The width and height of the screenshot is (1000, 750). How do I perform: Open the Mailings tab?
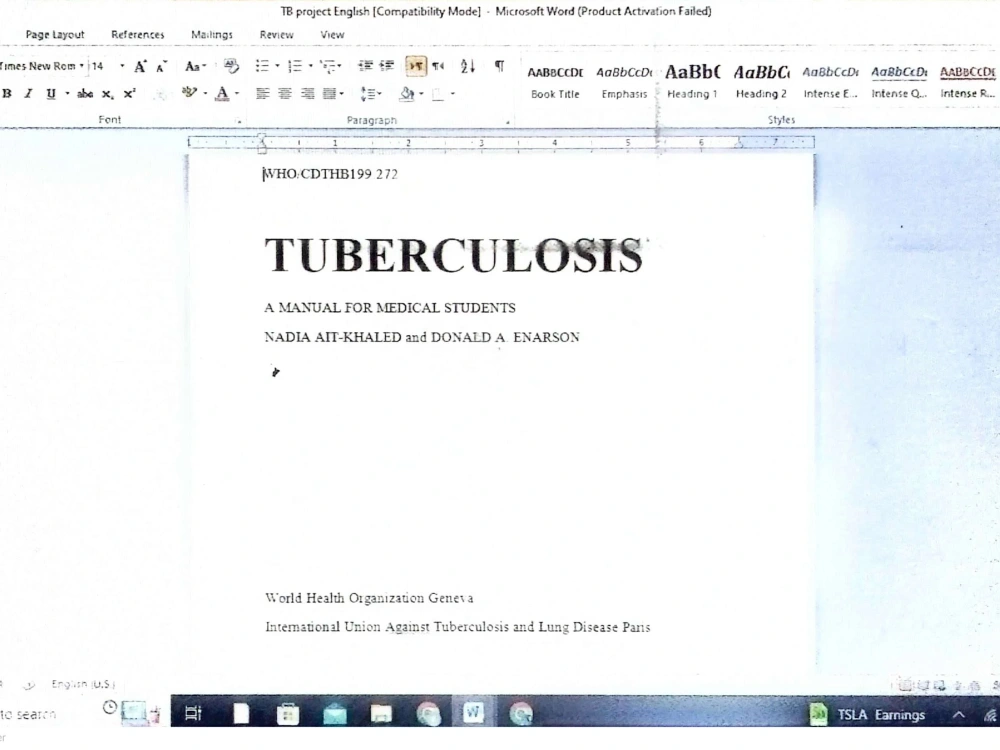coord(212,34)
